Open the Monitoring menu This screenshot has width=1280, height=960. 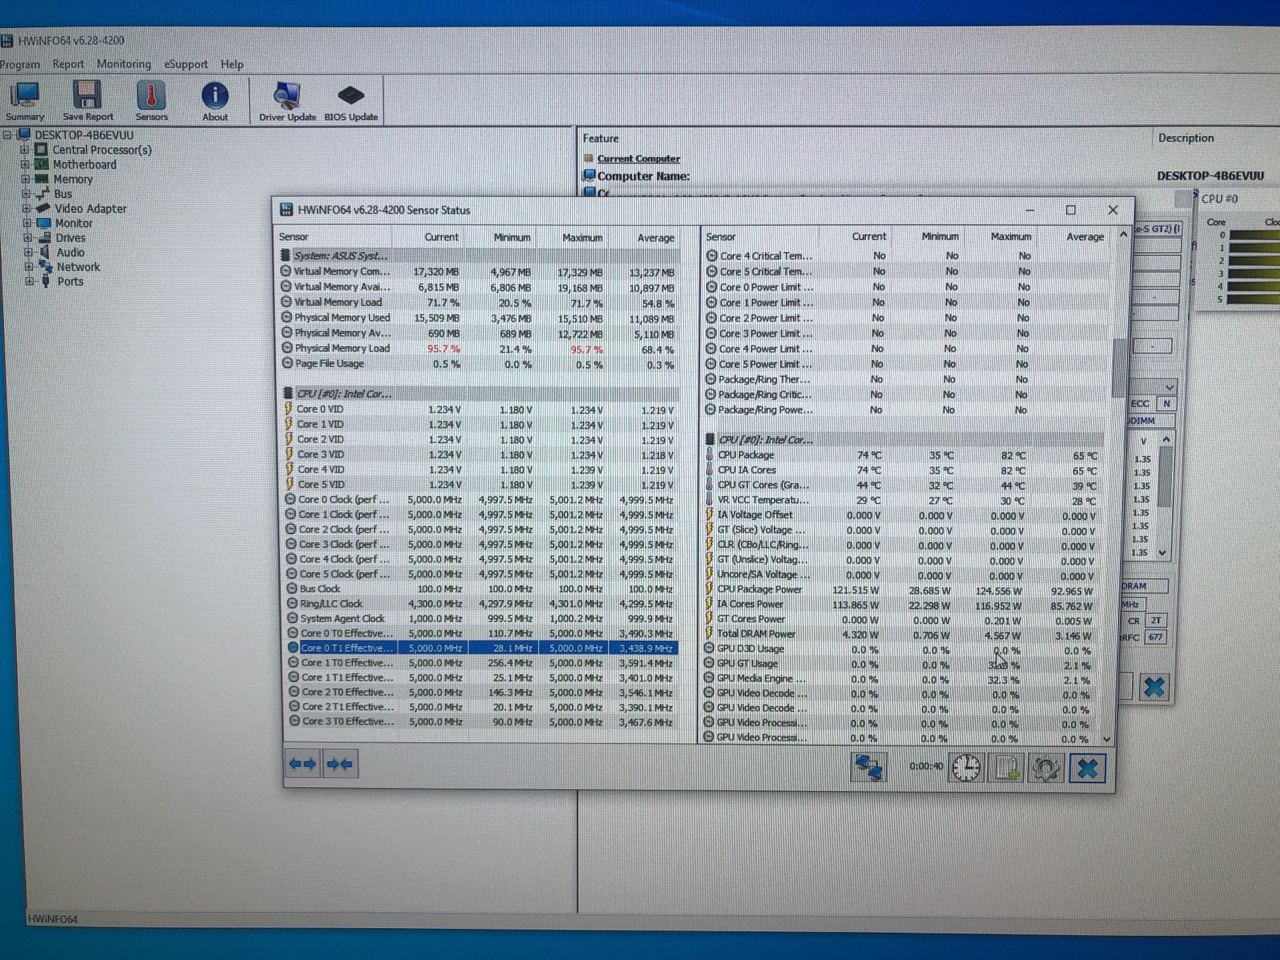tap(124, 64)
